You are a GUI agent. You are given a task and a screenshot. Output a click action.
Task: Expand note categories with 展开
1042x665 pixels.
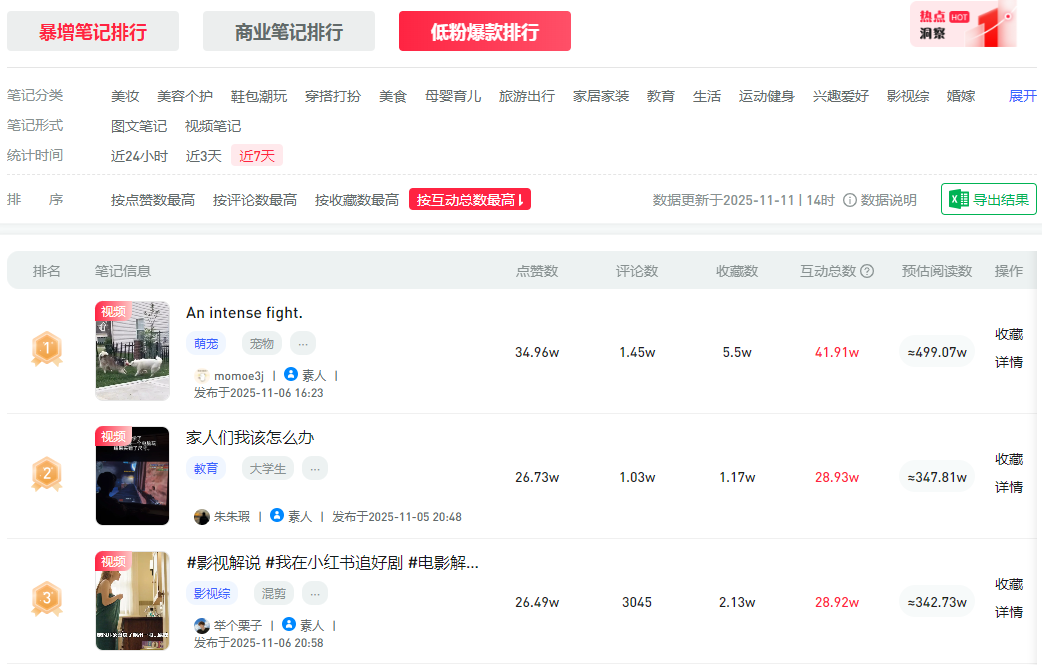[x=1022, y=96]
